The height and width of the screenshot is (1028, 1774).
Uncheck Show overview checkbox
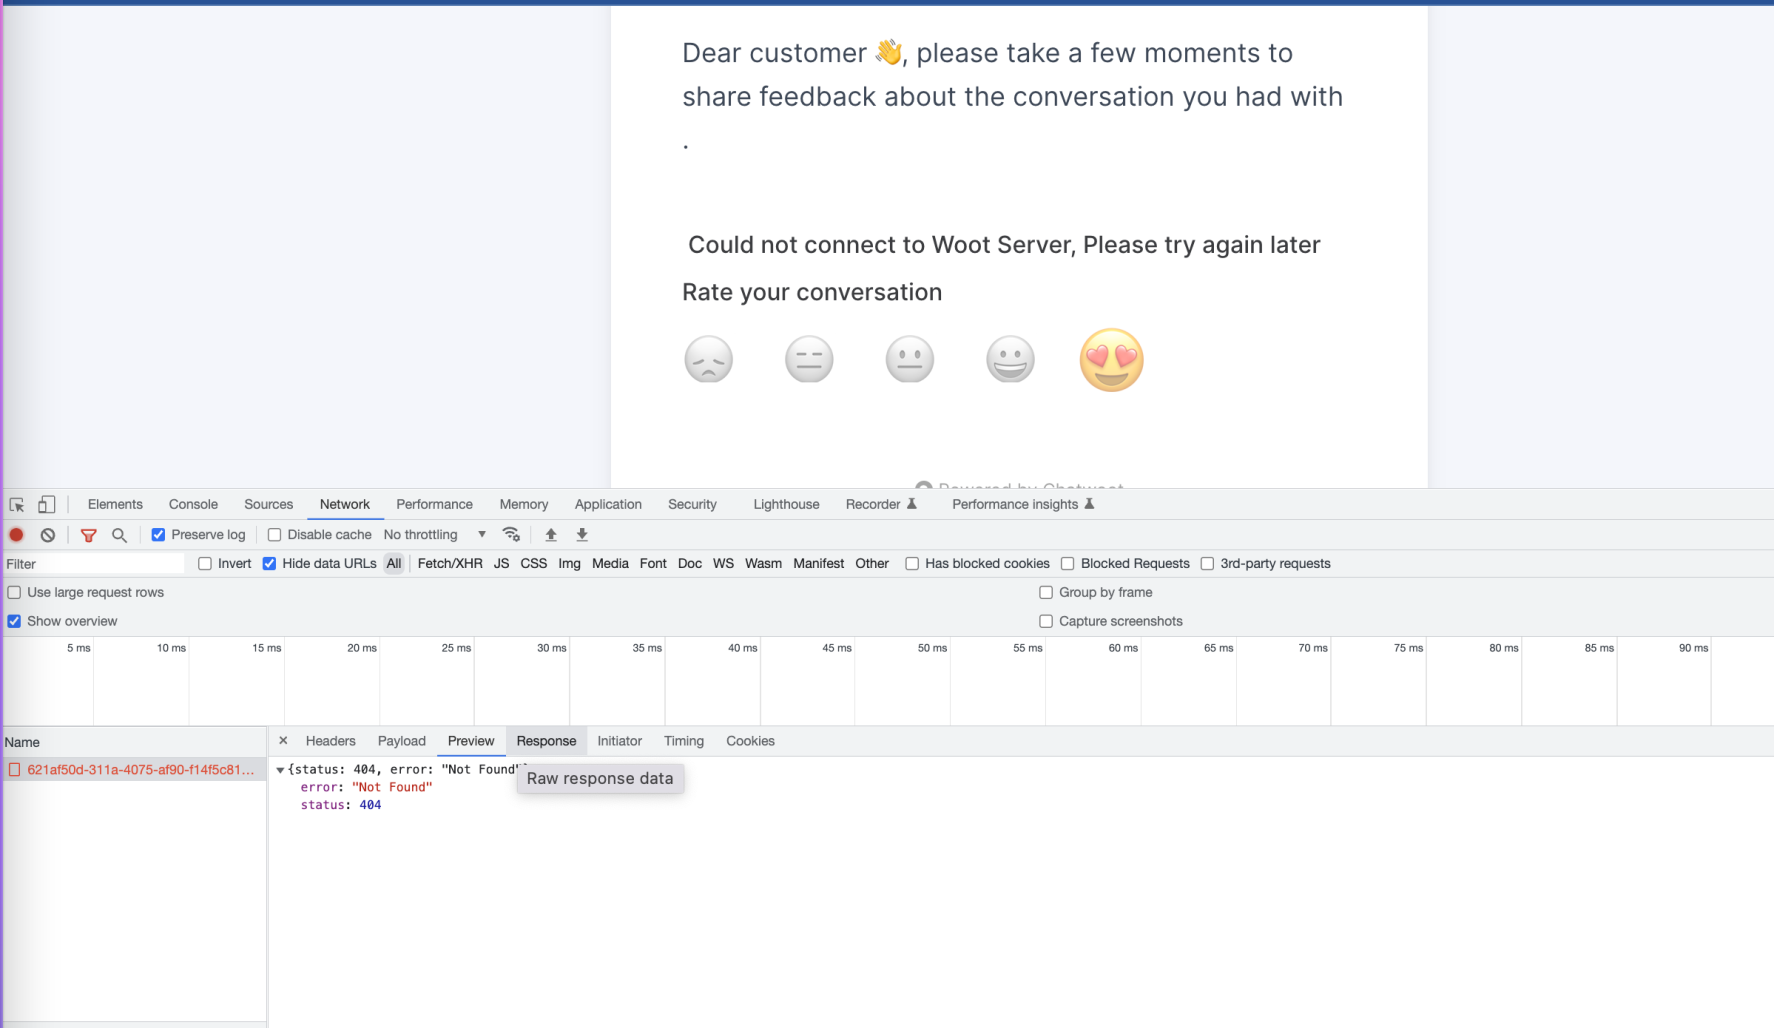click(x=14, y=621)
